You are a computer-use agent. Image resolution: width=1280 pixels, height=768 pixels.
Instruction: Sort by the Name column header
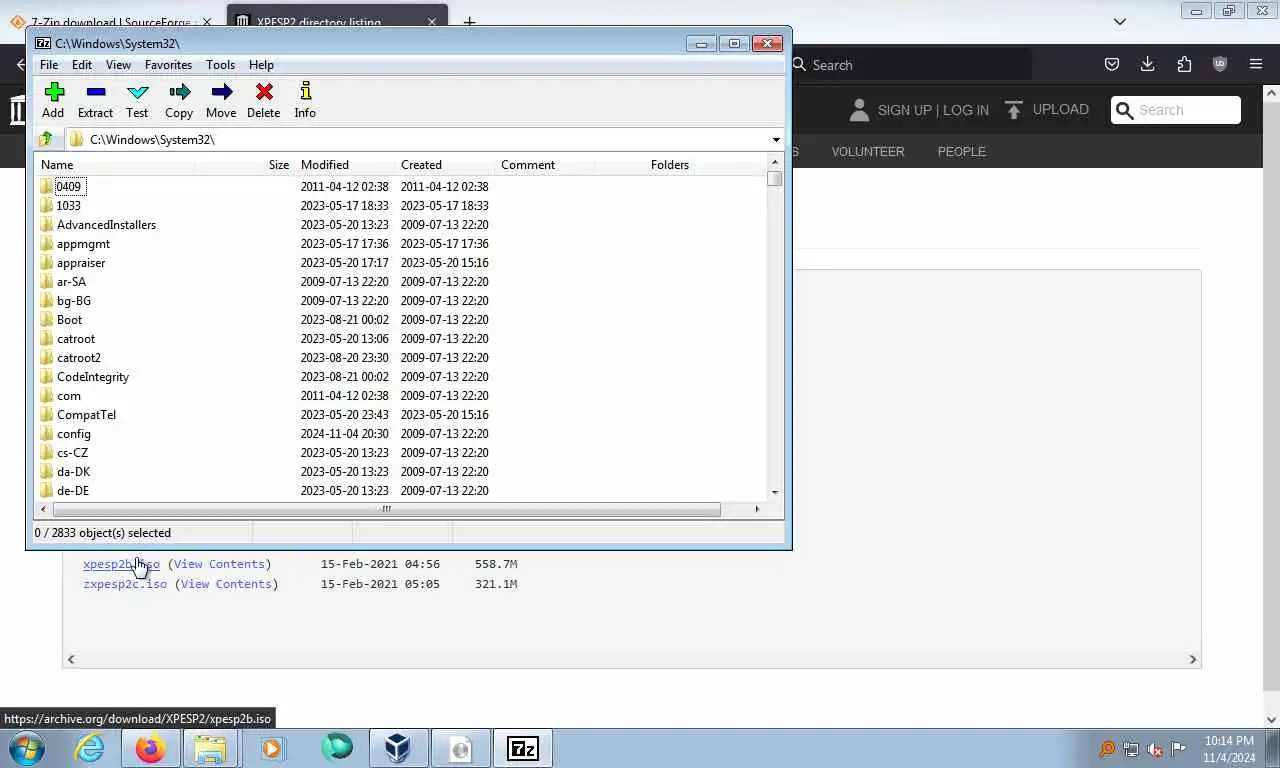pyautogui.click(x=57, y=165)
